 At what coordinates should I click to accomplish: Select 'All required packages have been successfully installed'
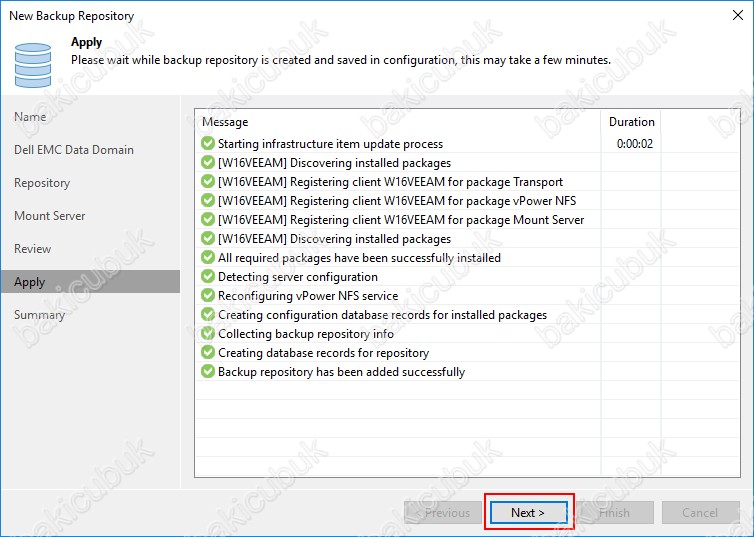(x=359, y=258)
